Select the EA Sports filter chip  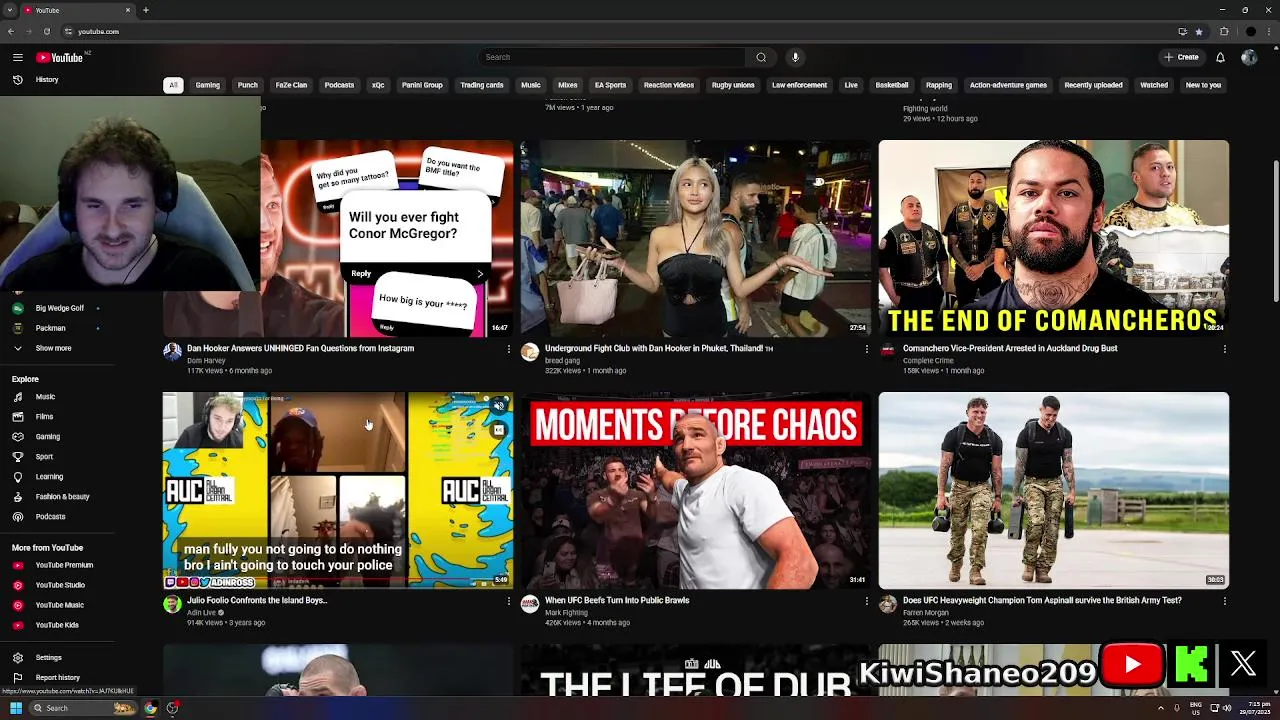[610, 85]
